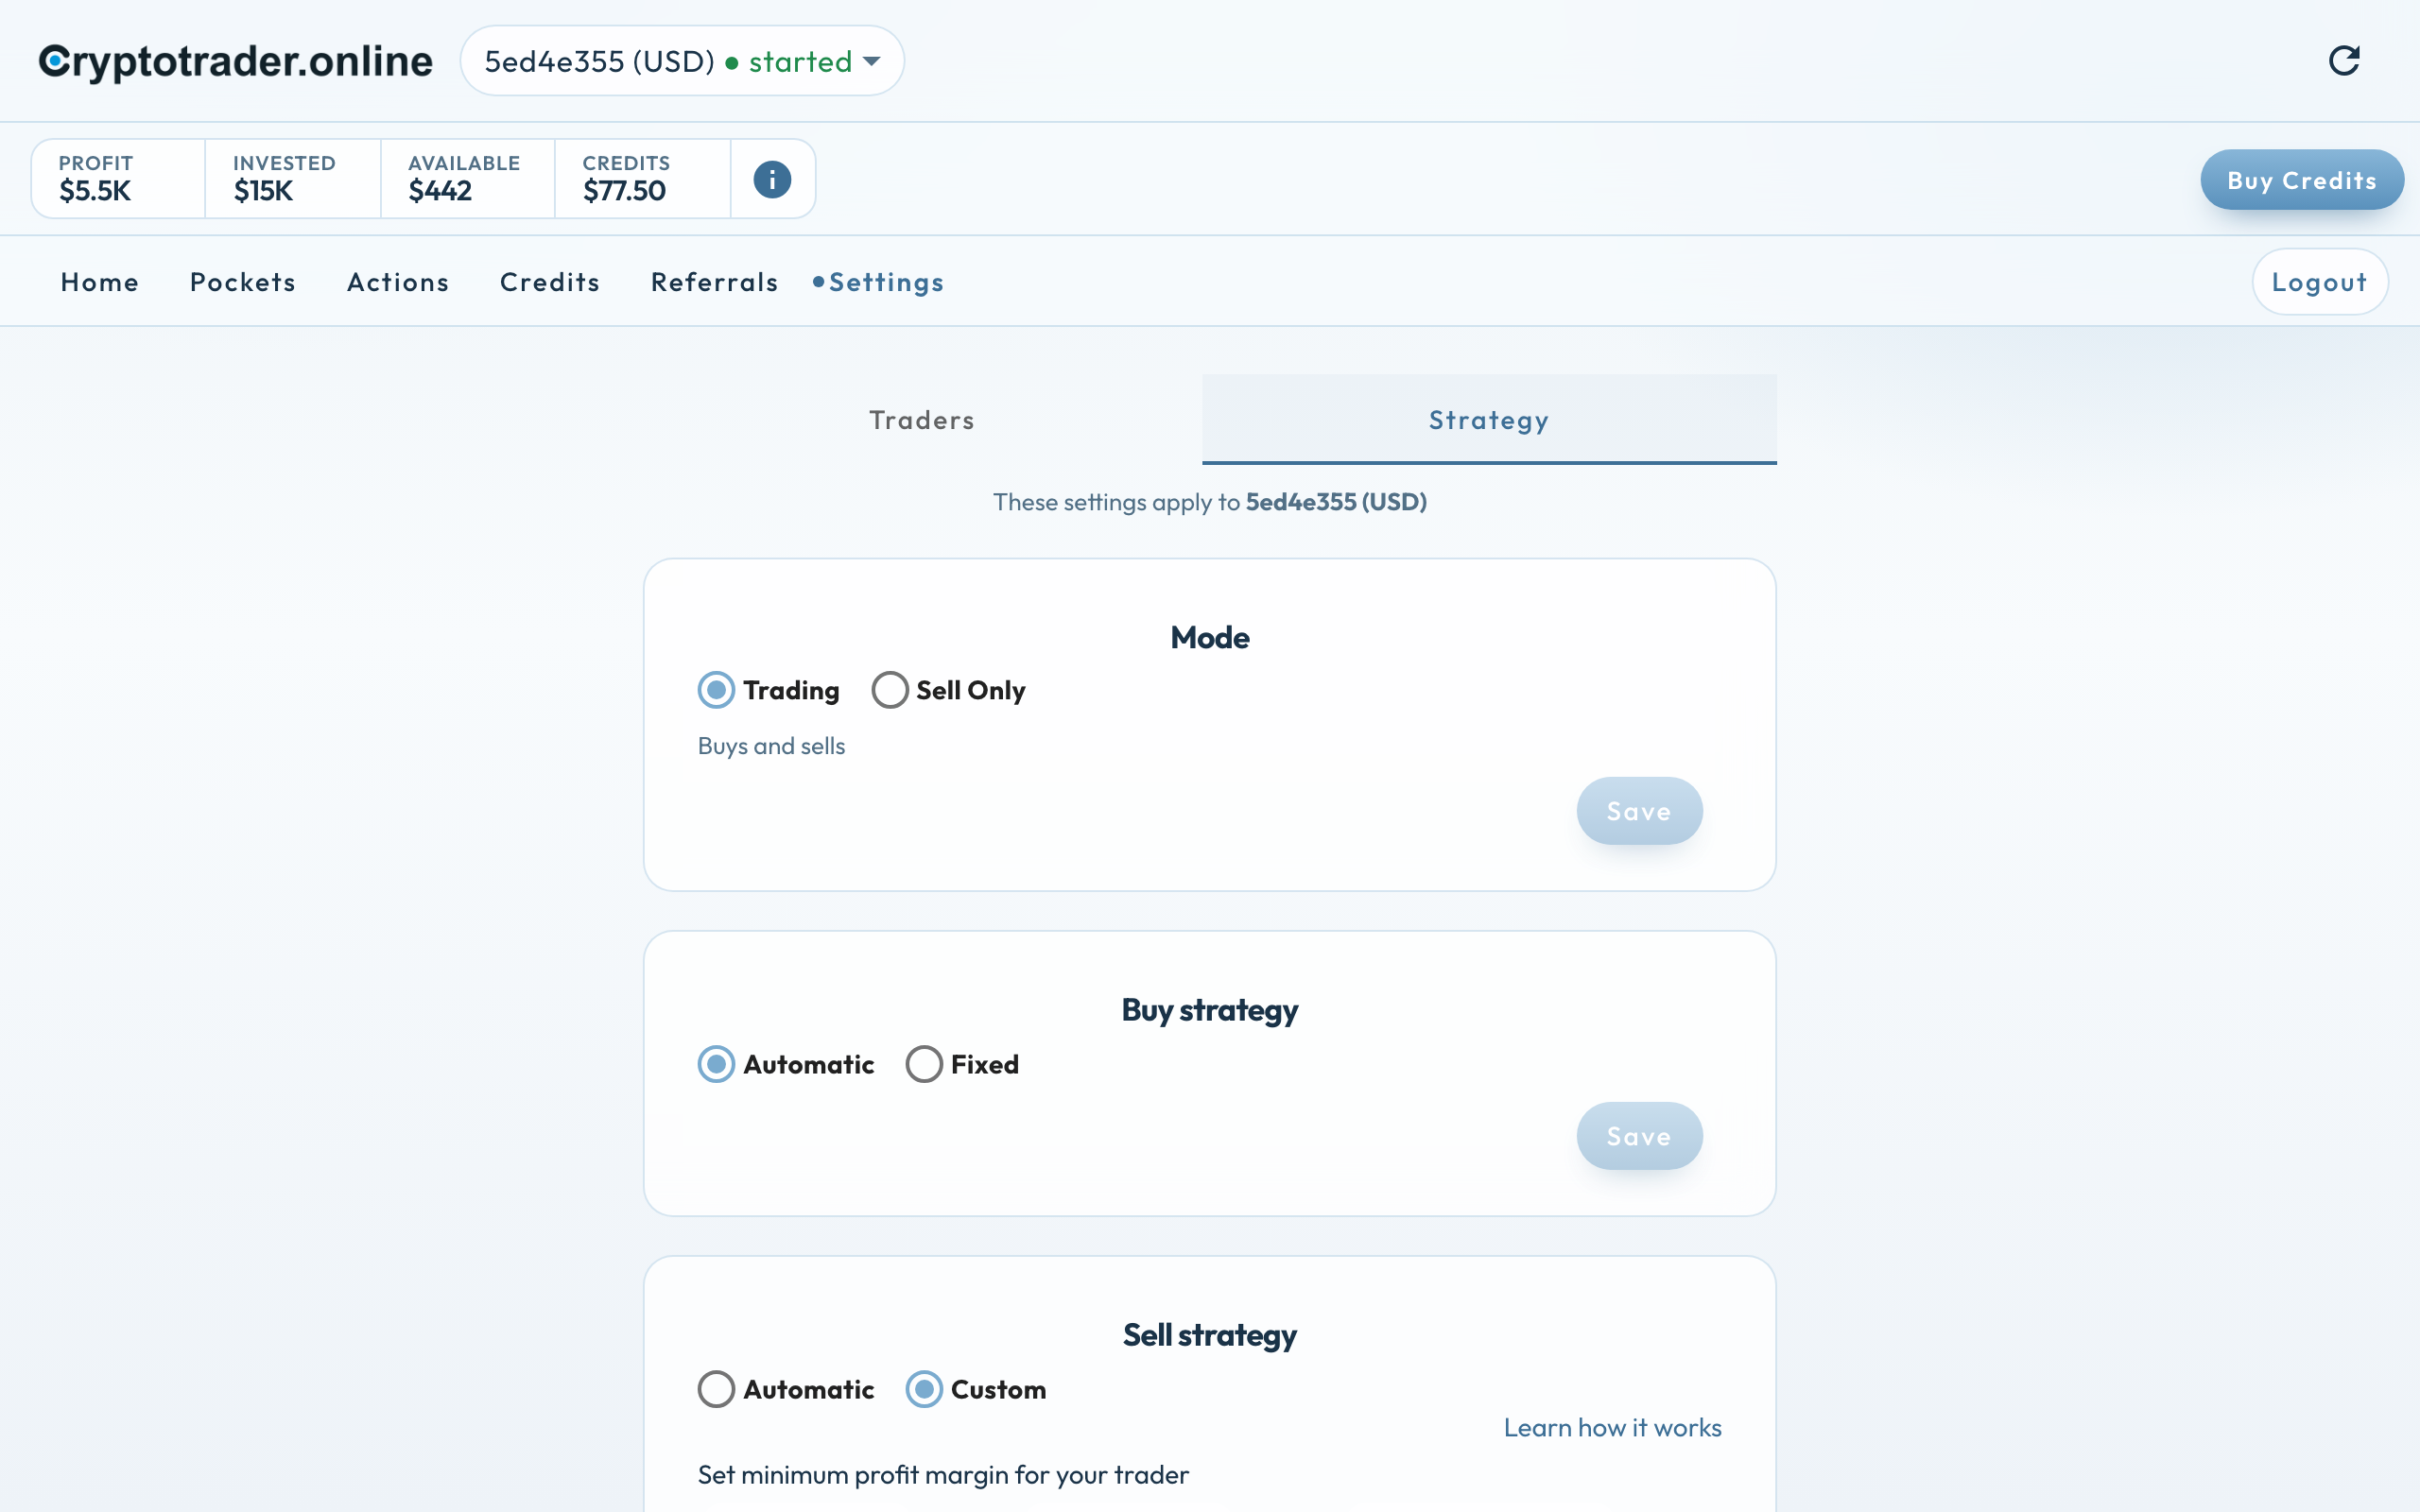Choose Automatic under Buy strategy
This screenshot has height=1512, width=2420.
tap(716, 1064)
